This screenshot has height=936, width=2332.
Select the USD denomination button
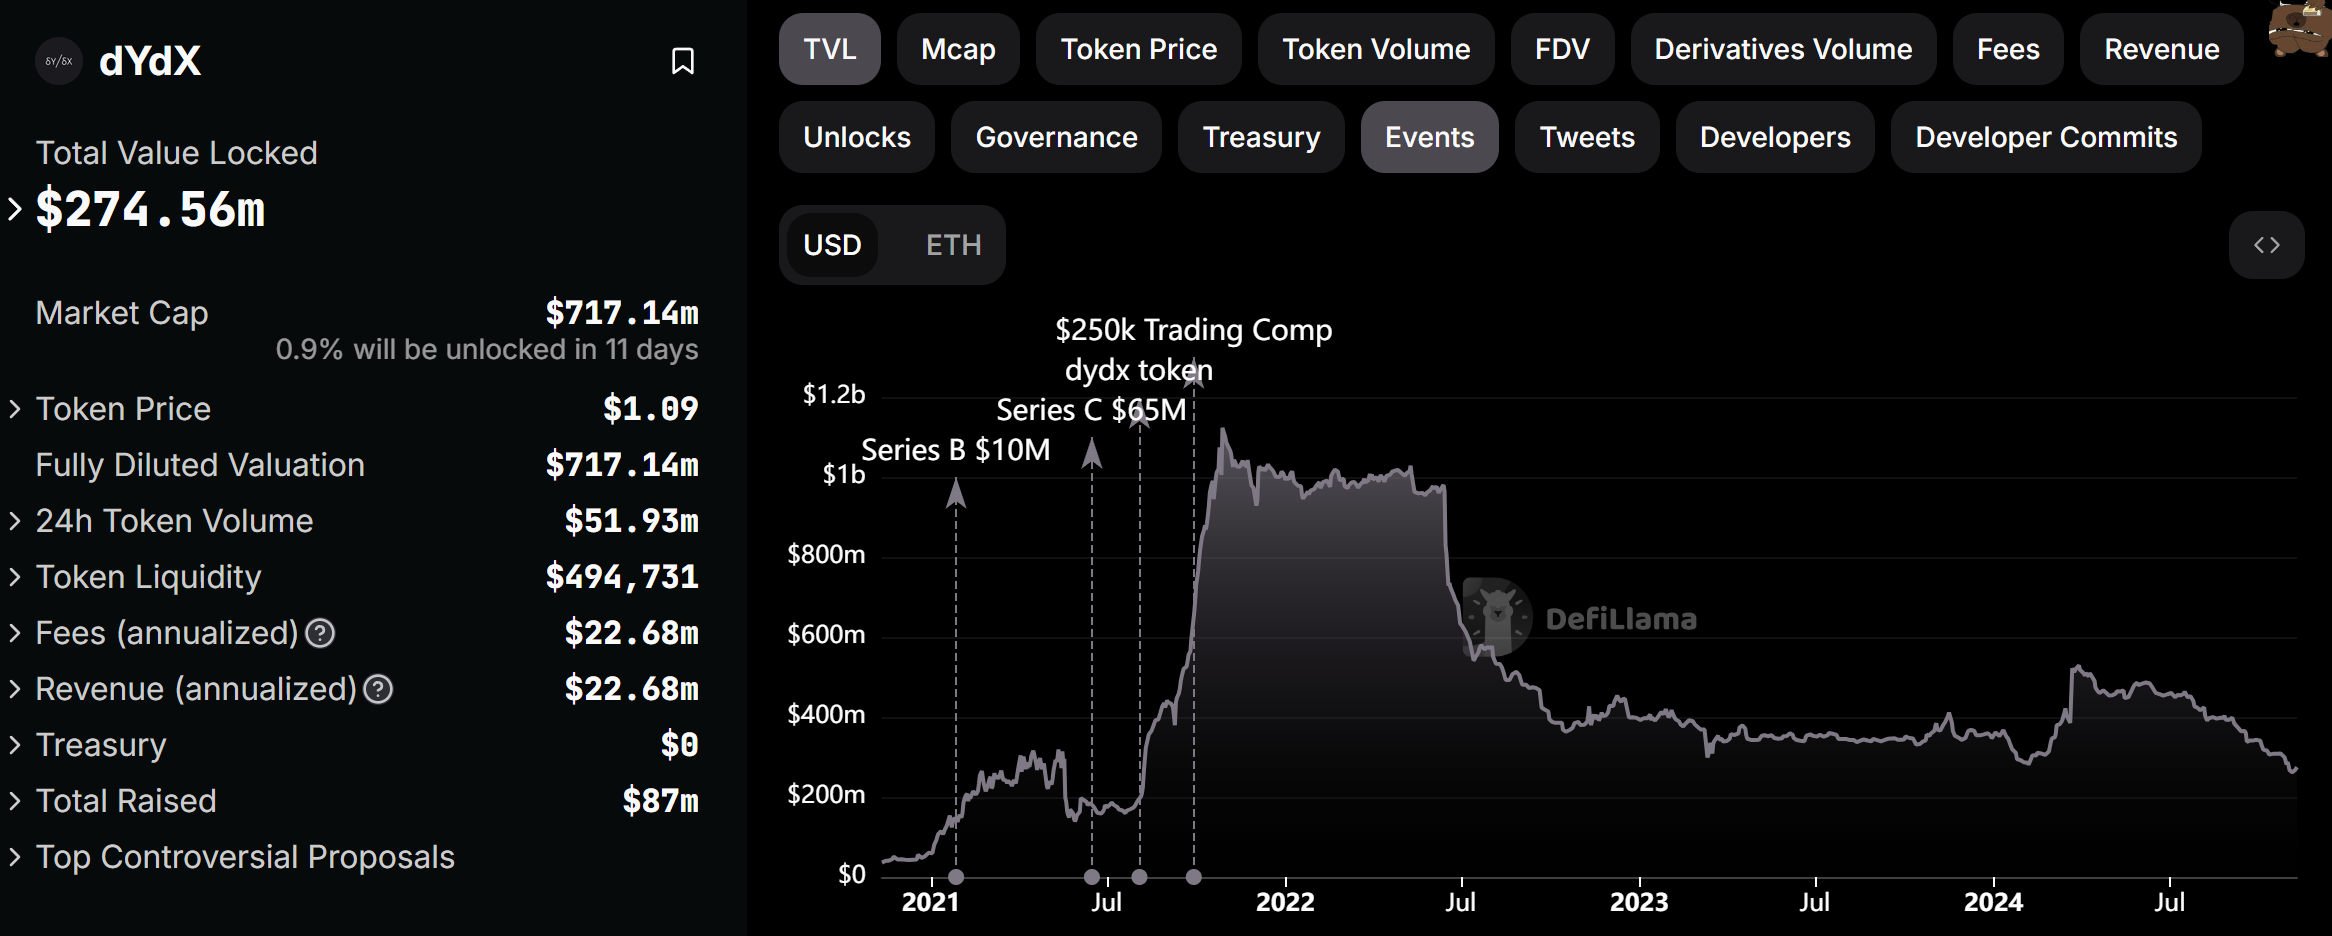[x=832, y=245]
